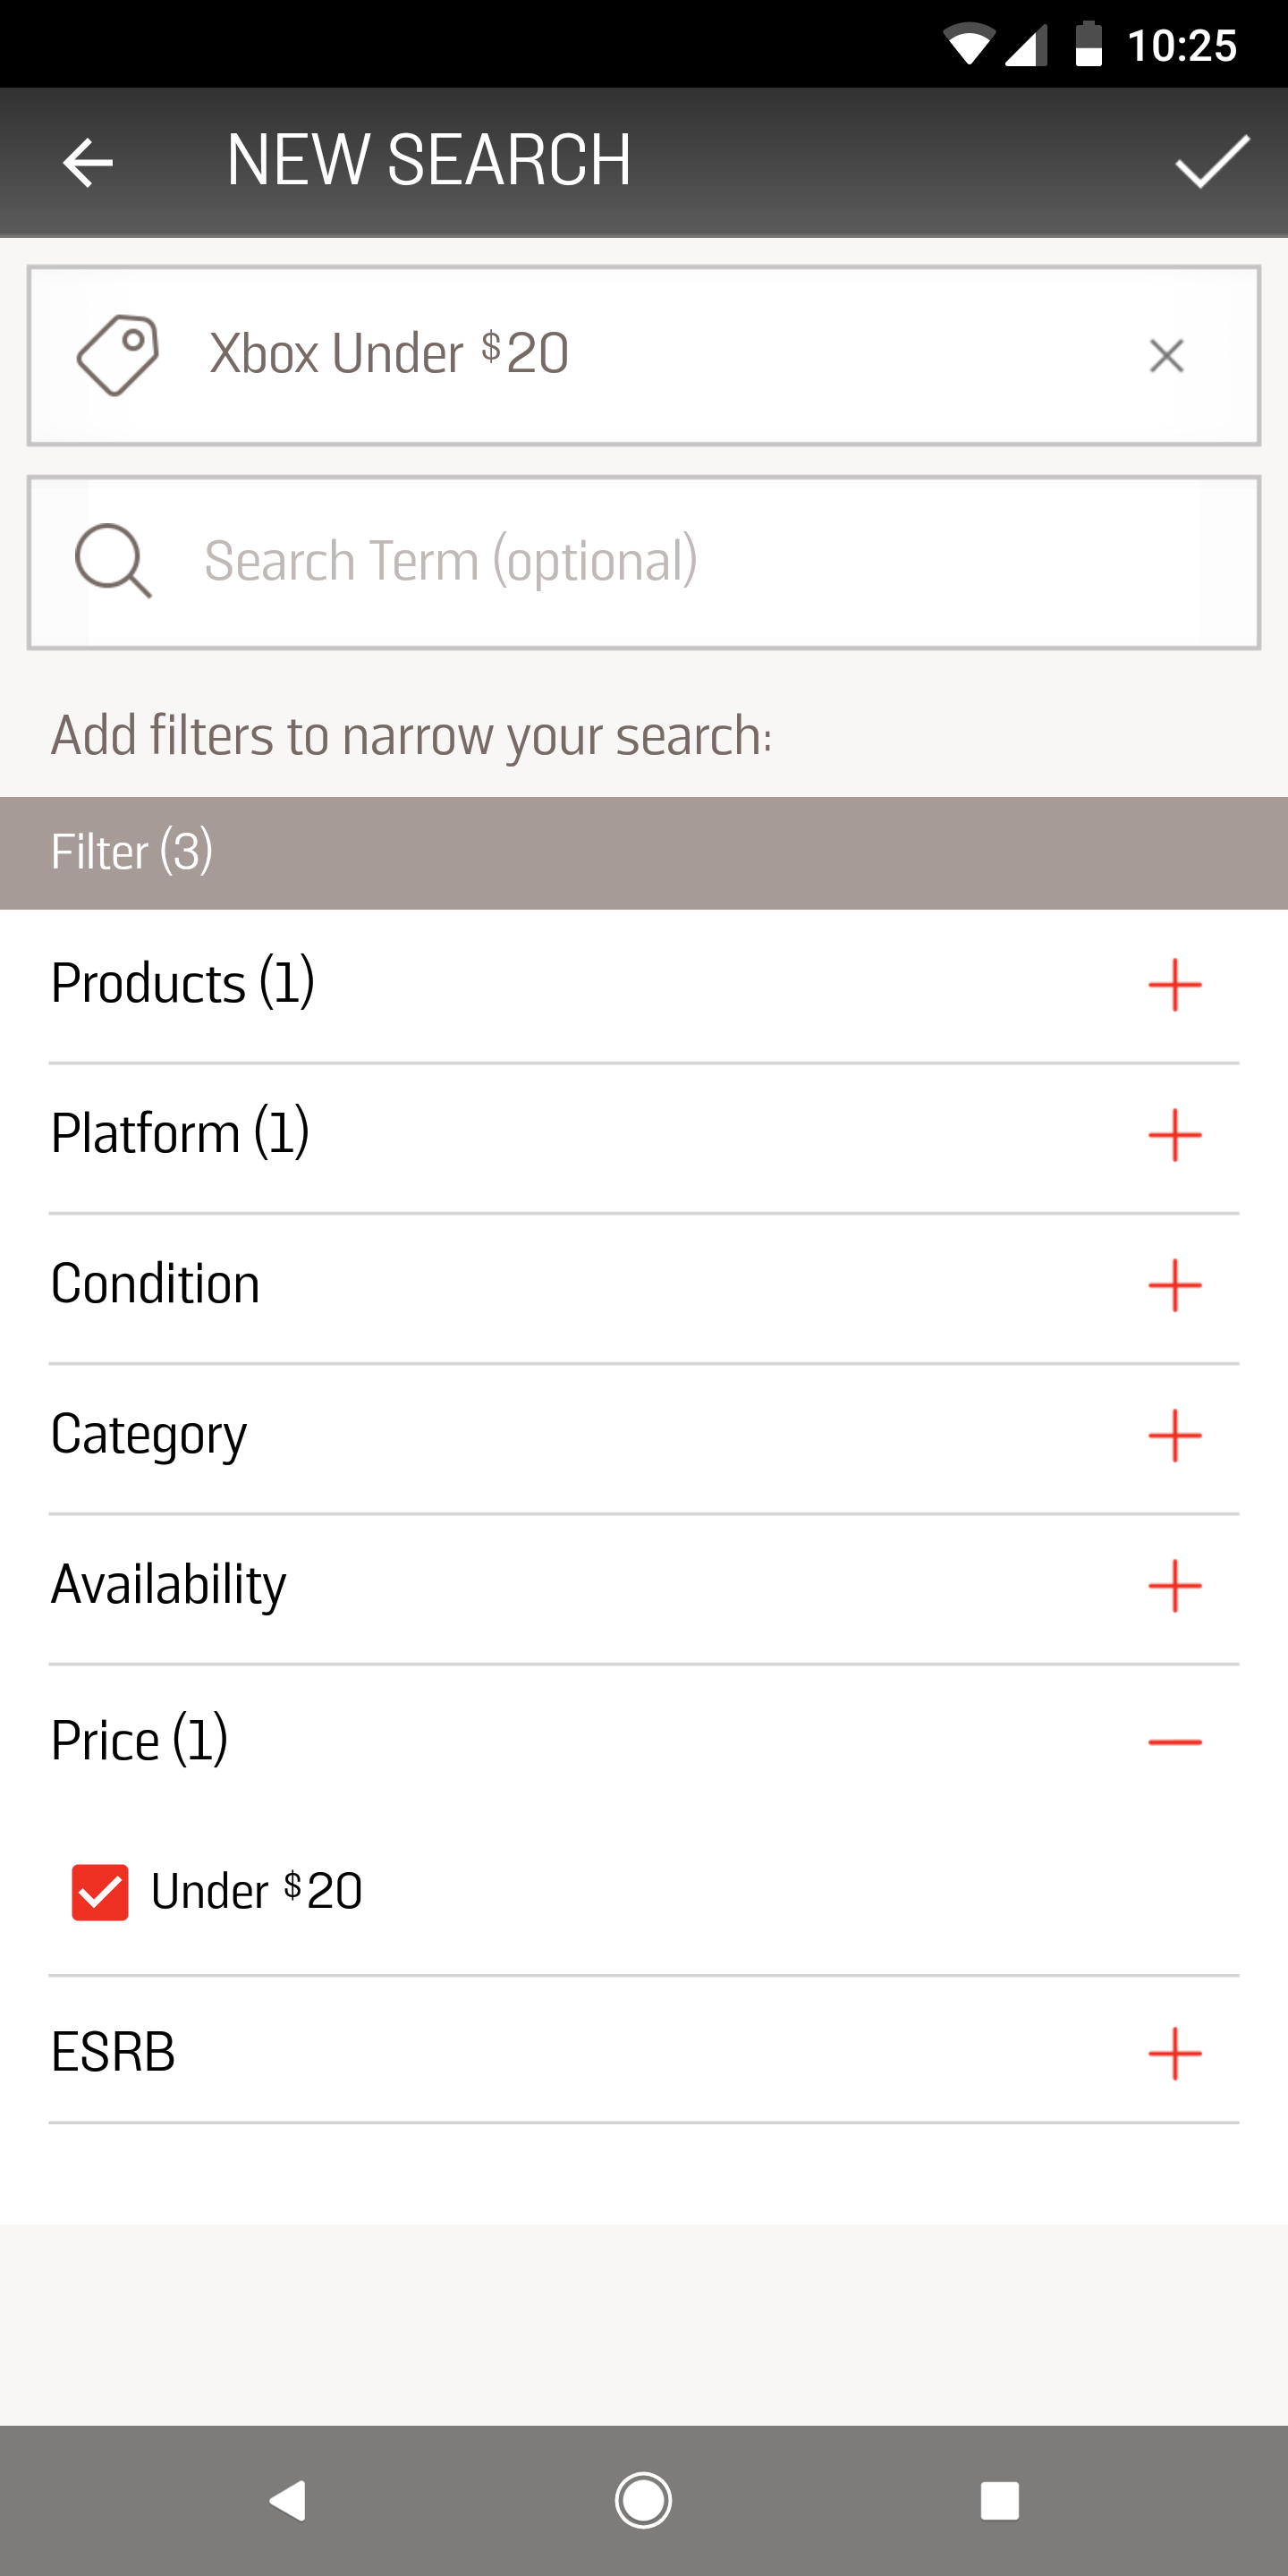1288x2576 pixels.
Task: Expand the ESRB filter
Action: tap(1174, 2053)
